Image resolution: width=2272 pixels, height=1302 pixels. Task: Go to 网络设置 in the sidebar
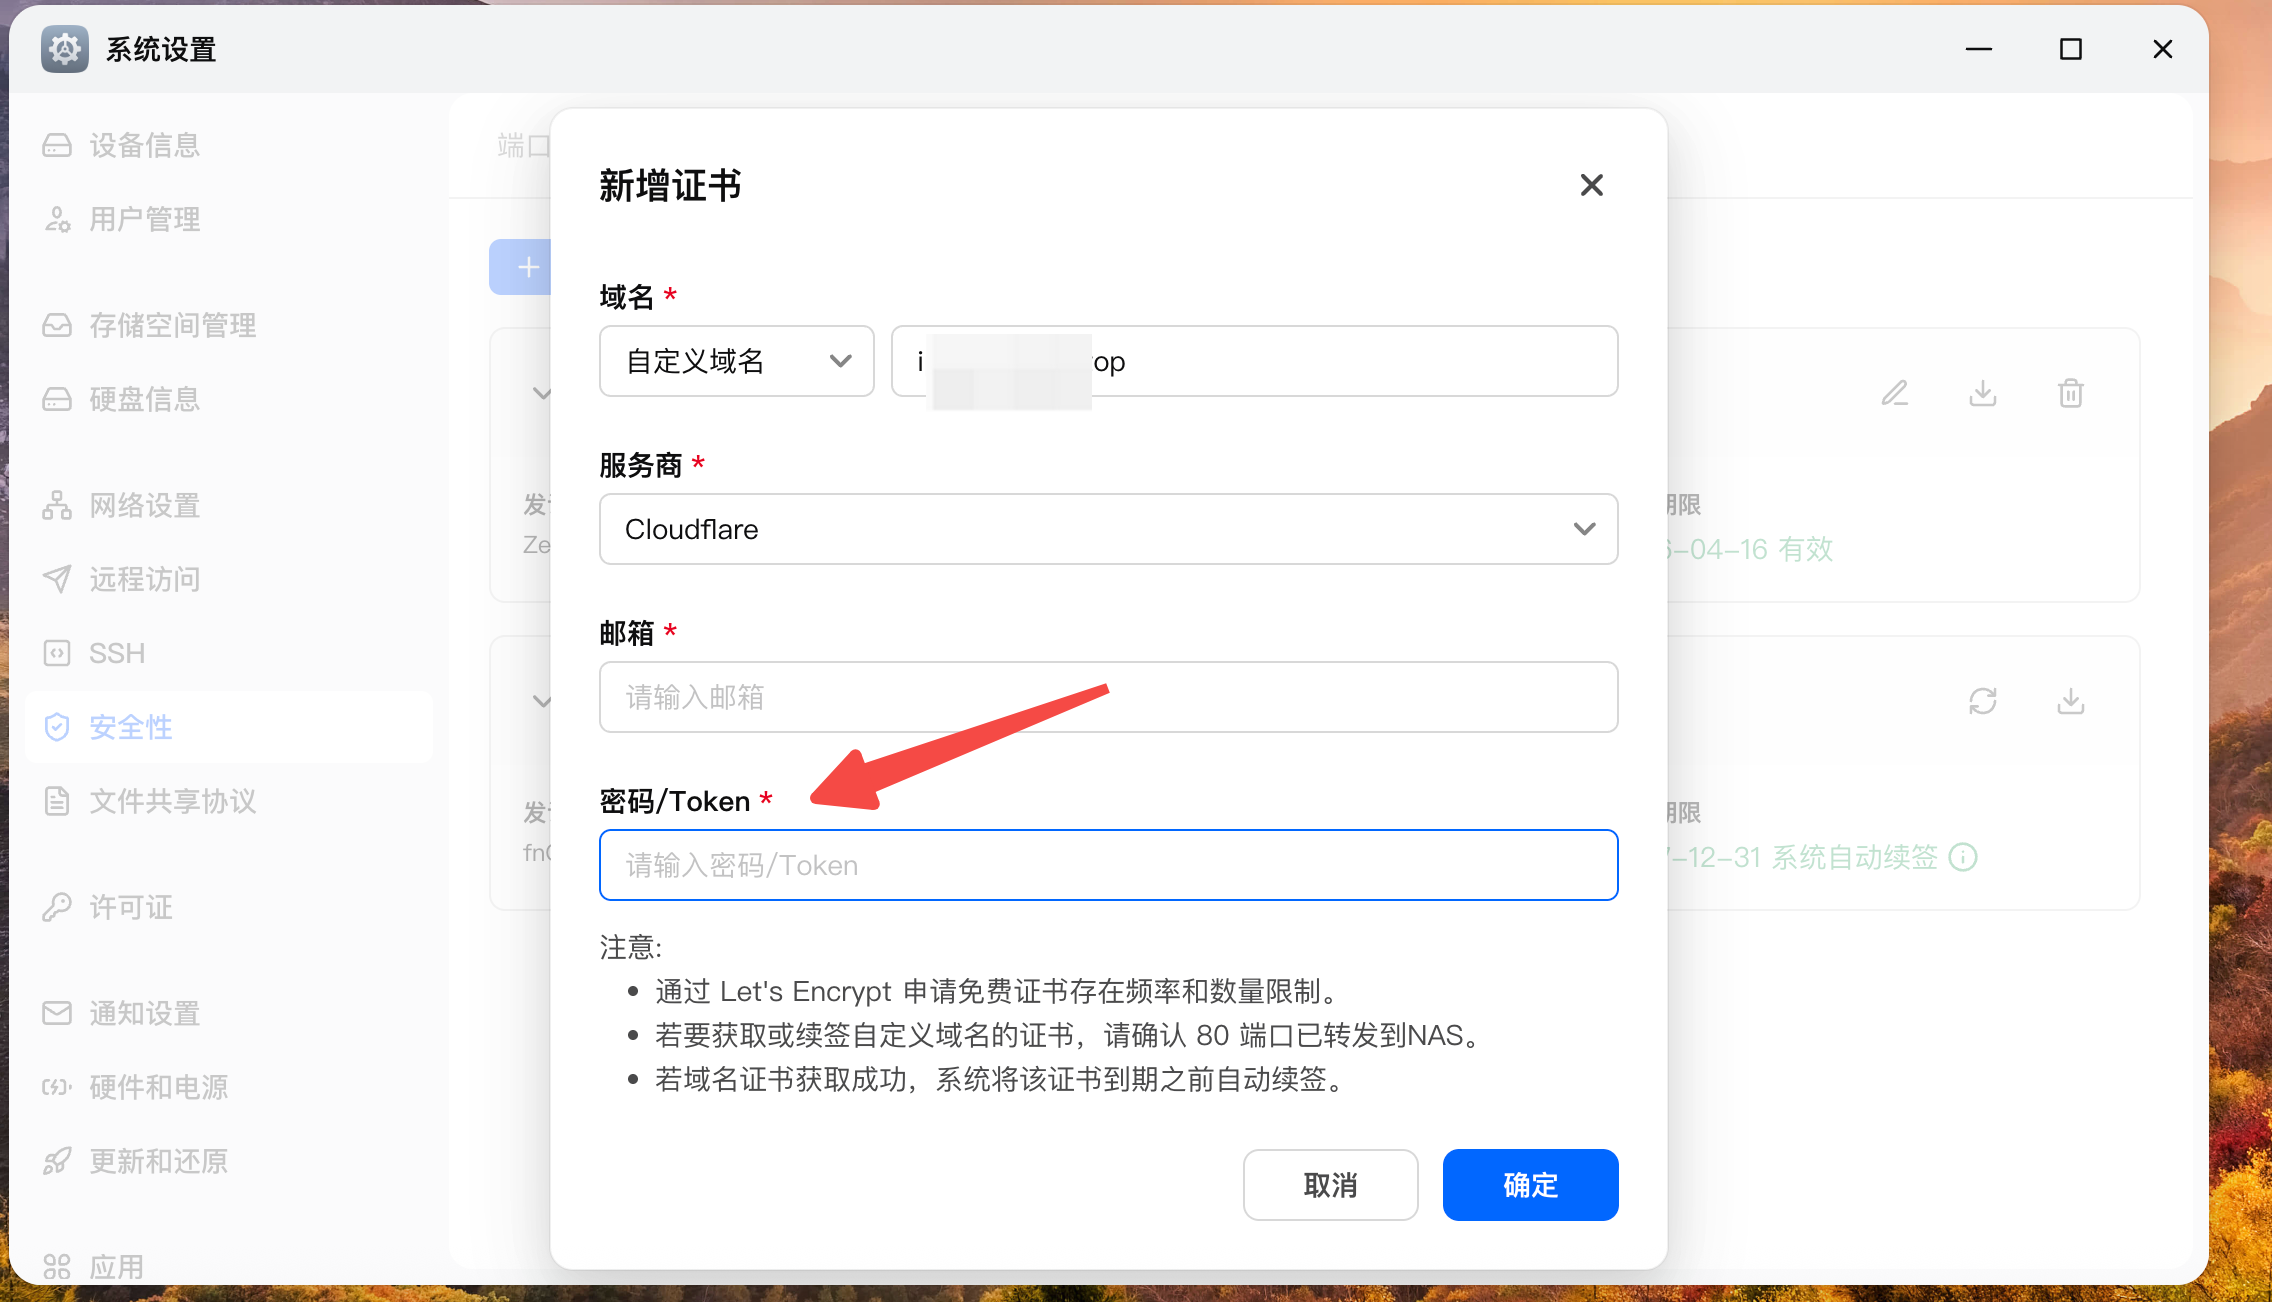coord(144,505)
